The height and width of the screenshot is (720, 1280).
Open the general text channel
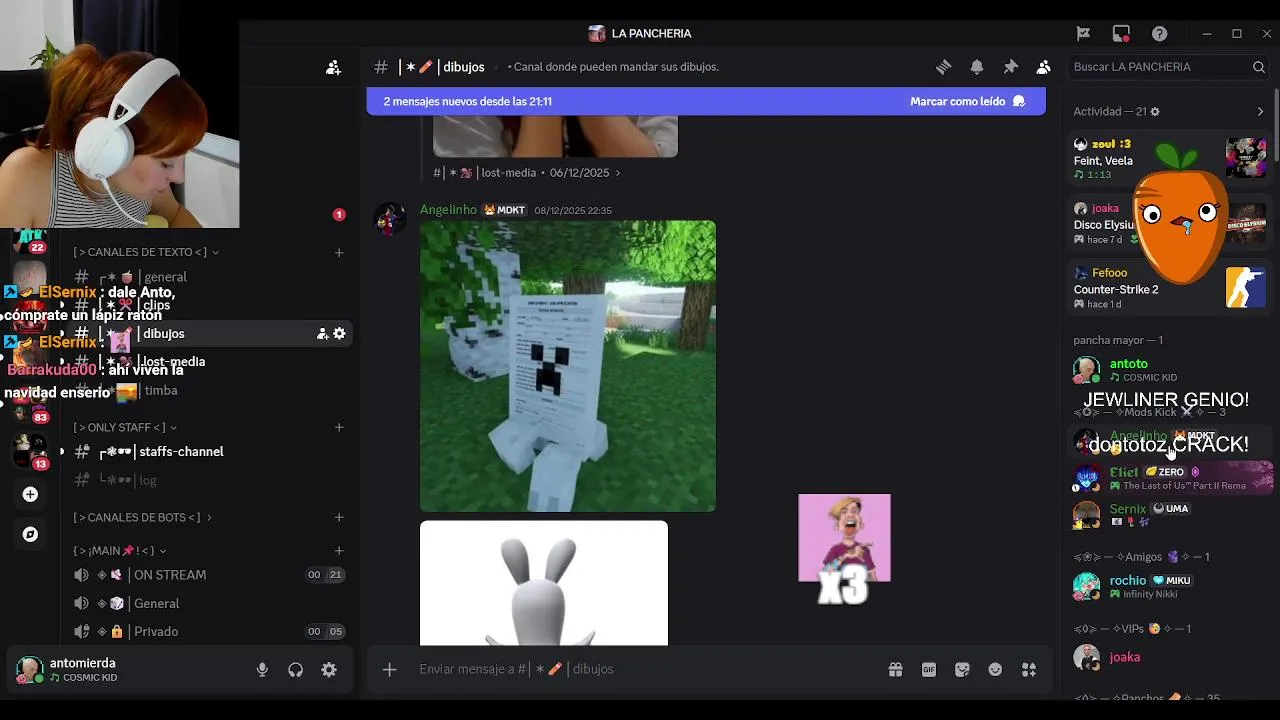pyautogui.click(x=210, y=277)
